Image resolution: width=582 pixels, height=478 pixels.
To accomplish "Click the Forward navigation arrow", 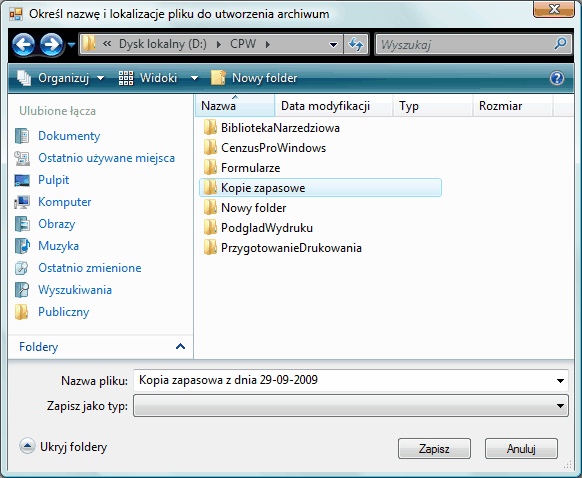I will [51, 45].
